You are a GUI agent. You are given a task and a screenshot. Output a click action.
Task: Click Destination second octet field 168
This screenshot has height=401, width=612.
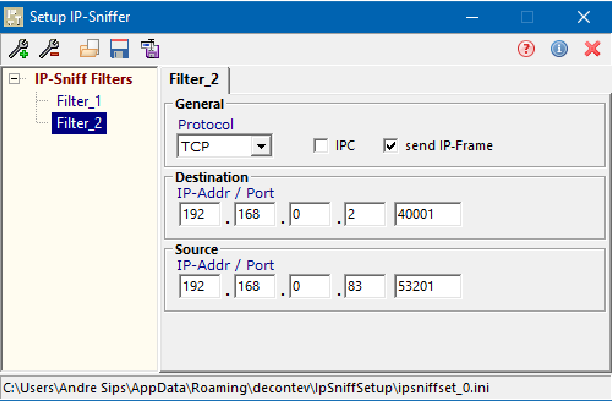254,214
